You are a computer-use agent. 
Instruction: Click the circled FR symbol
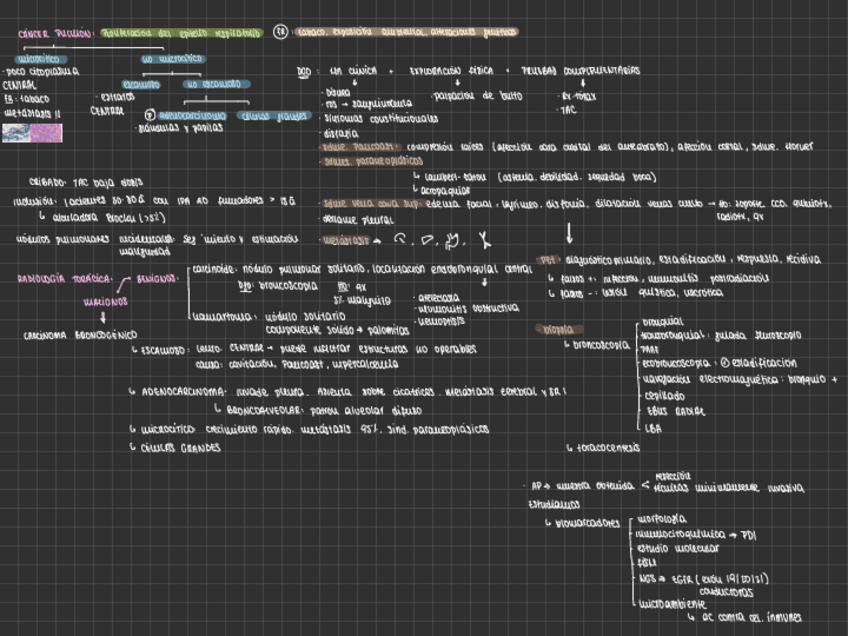281,32
